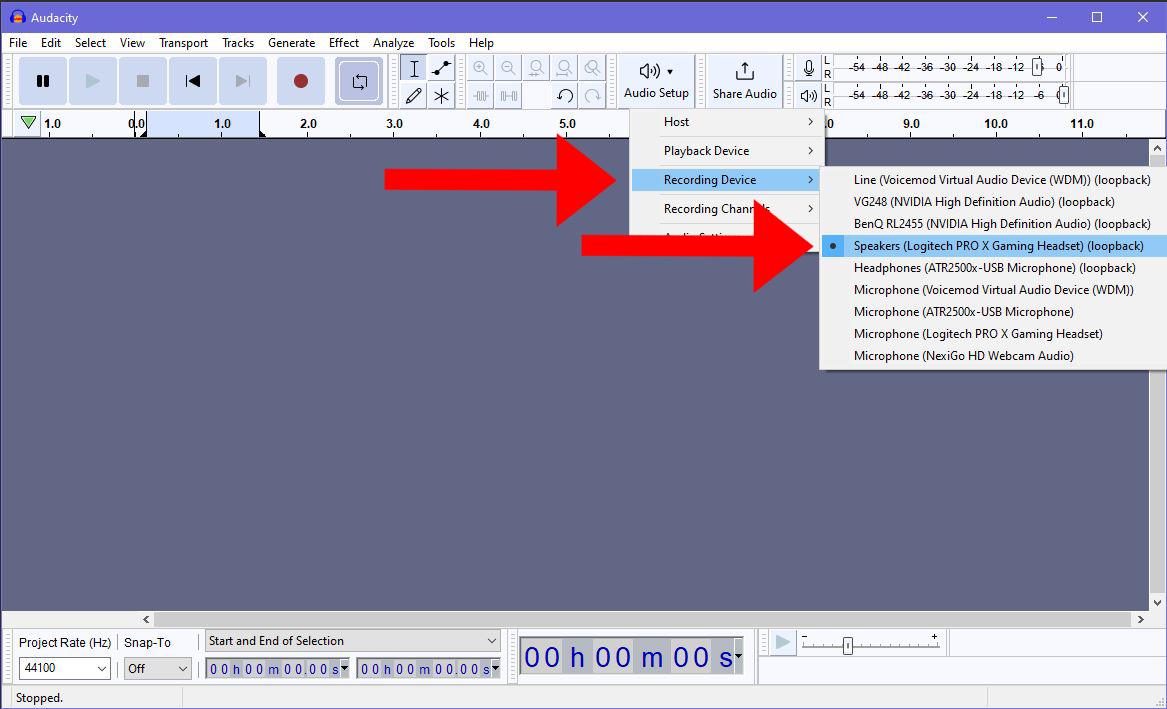The width and height of the screenshot is (1167, 709).
Task: Click the Zoom Out magnifier
Action: [x=508, y=68]
